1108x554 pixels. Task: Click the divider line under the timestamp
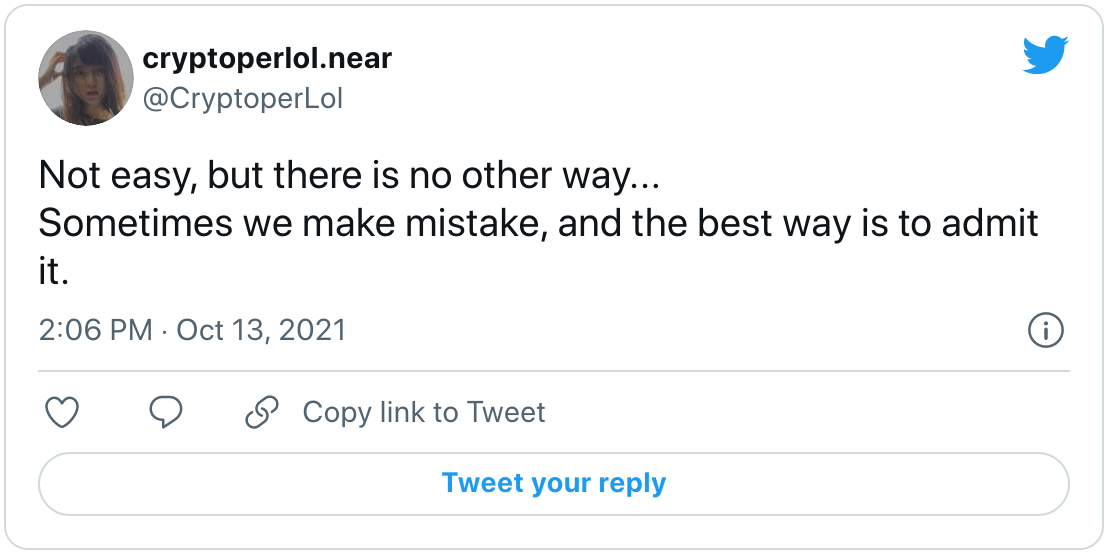click(554, 370)
